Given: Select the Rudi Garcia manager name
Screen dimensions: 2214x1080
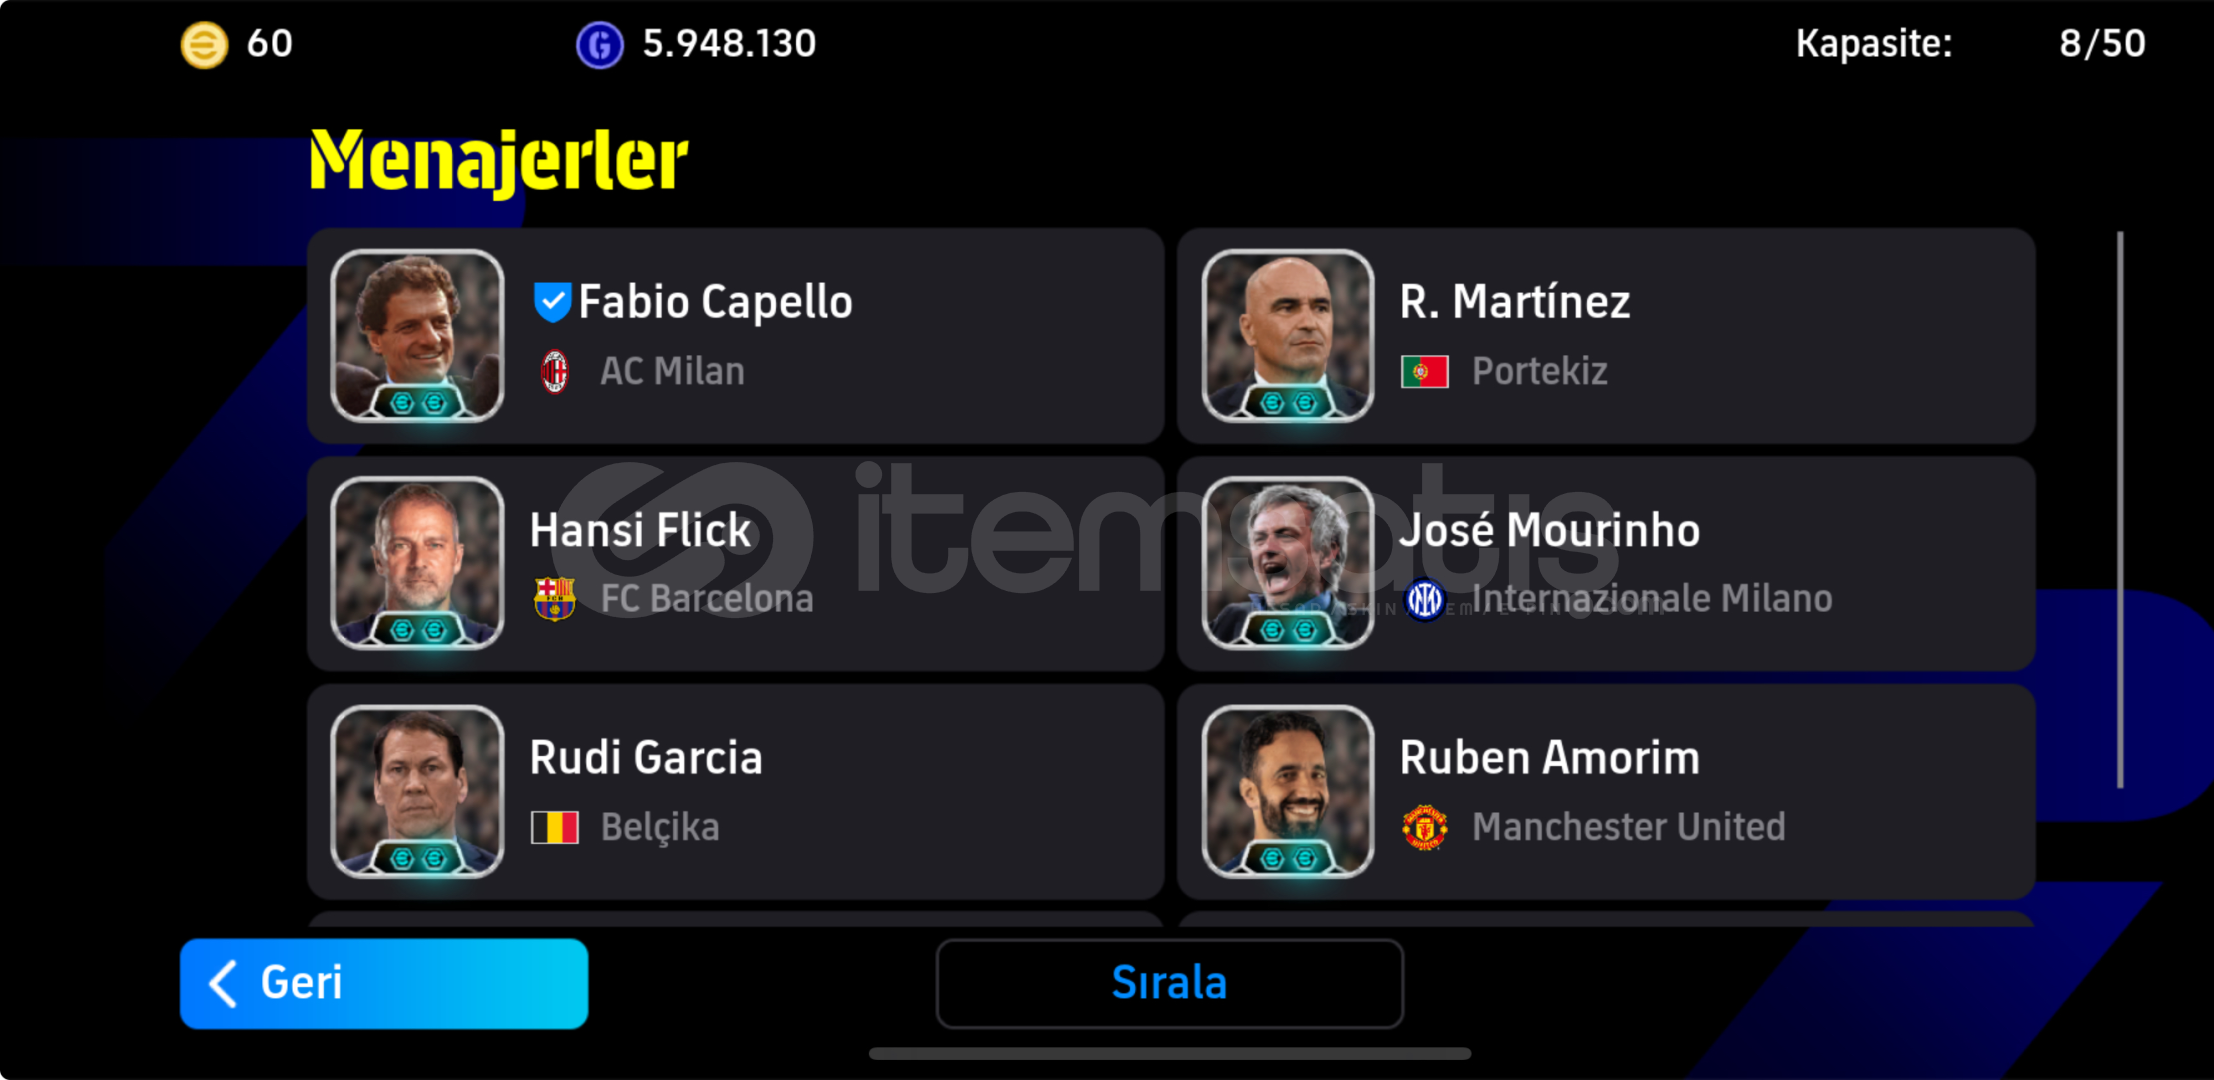Looking at the screenshot, I should [x=646, y=758].
